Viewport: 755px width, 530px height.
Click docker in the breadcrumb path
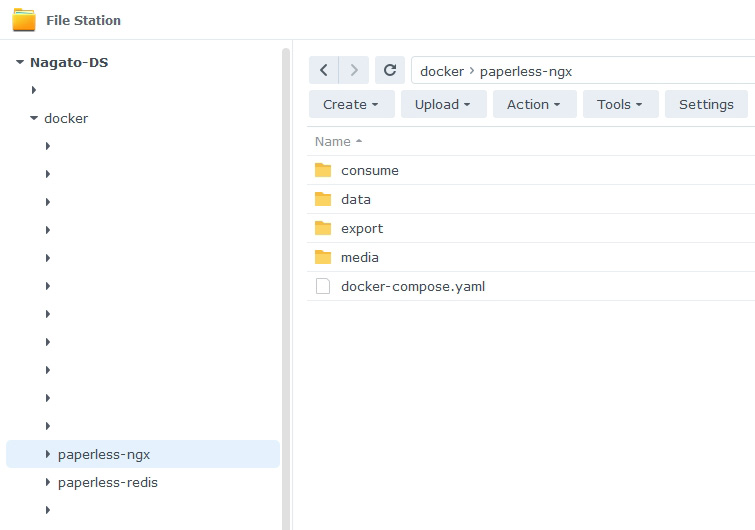click(441, 71)
